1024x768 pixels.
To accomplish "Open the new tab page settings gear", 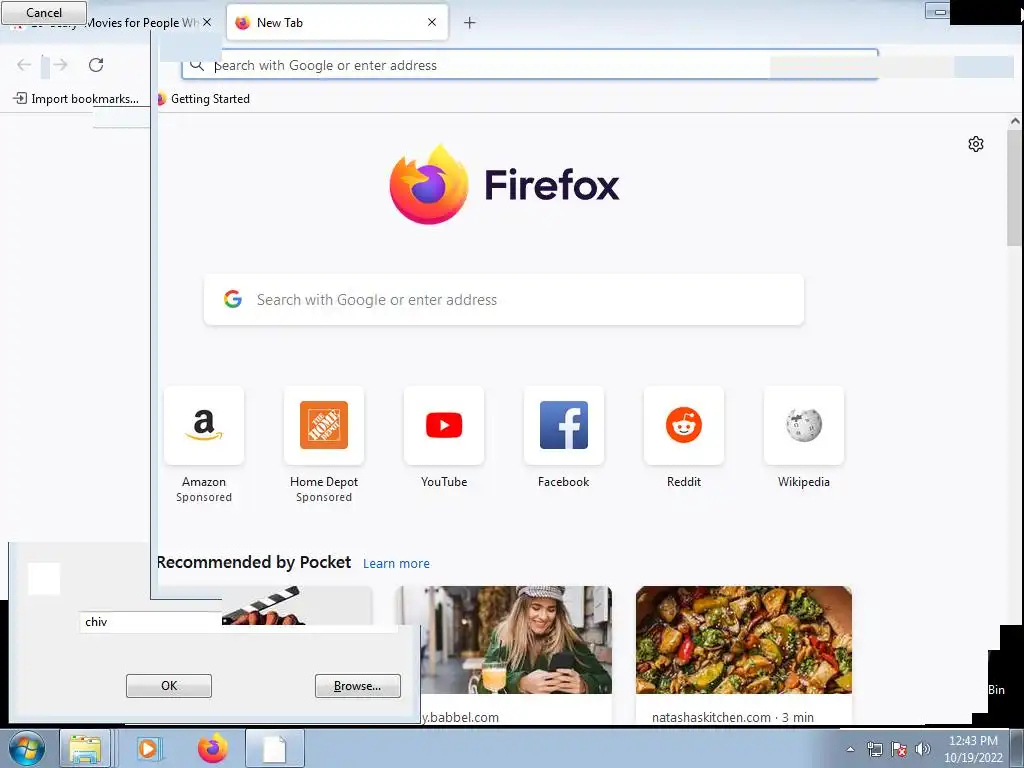I will click(x=976, y=144).
